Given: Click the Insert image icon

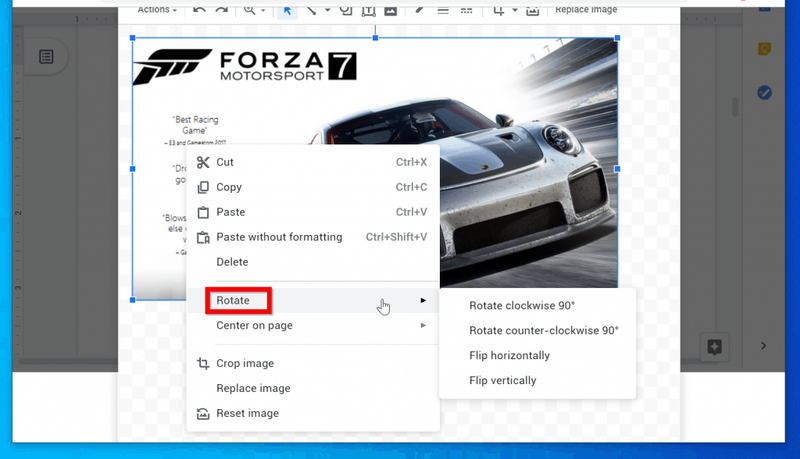Looking at the screenshot, I should tap(390, 10).
